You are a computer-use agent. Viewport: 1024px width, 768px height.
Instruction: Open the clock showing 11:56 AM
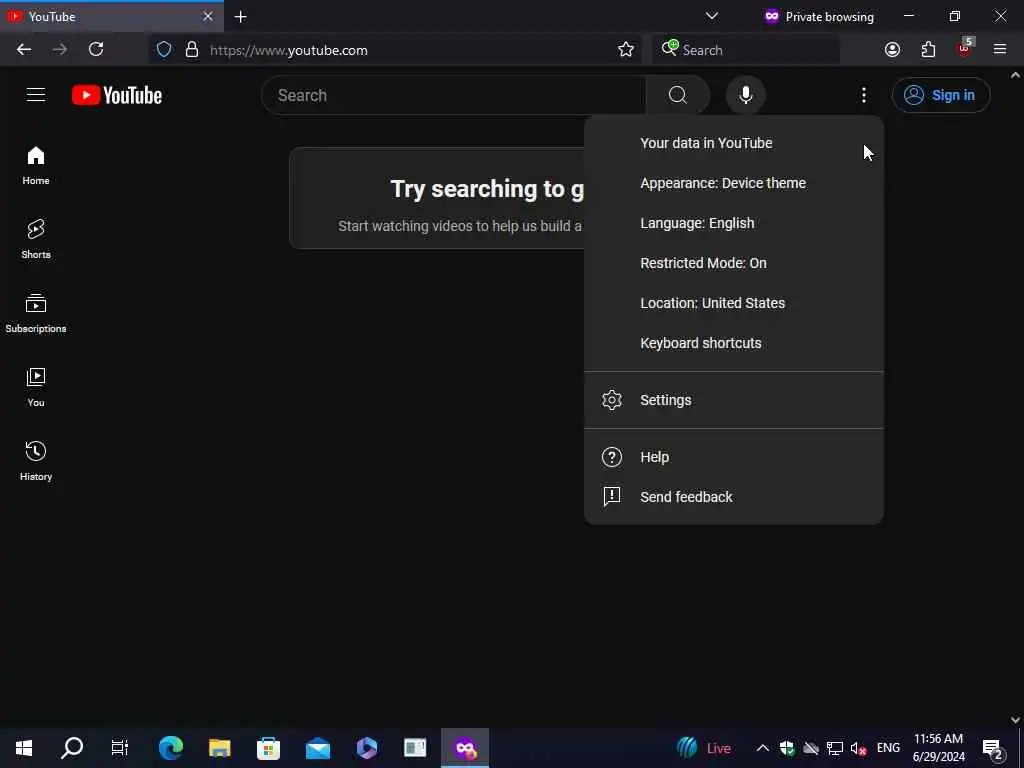click(x=938, y=748)
